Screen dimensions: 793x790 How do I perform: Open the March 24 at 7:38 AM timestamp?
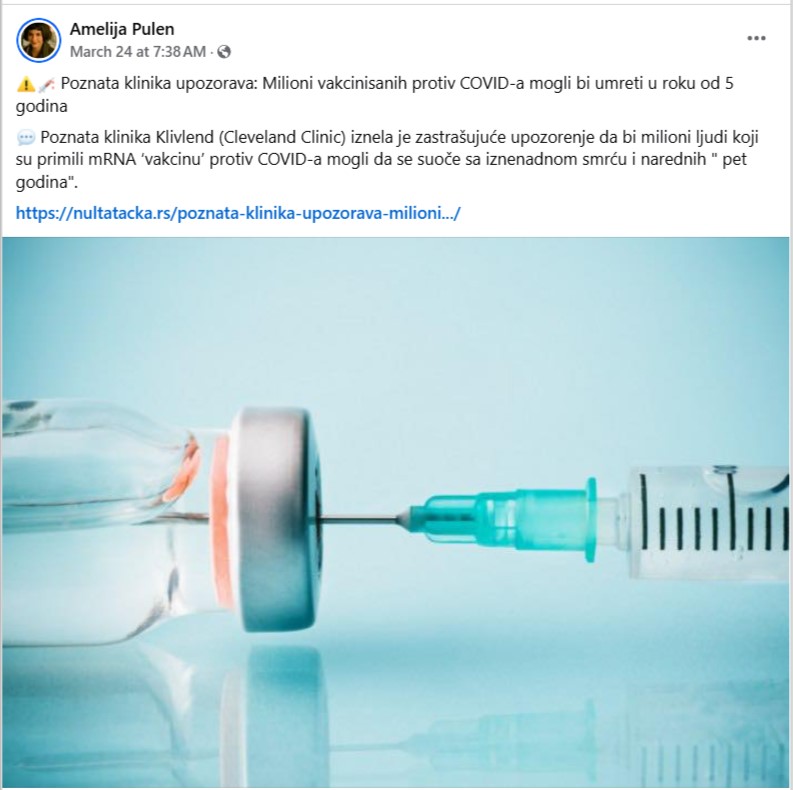138,52
